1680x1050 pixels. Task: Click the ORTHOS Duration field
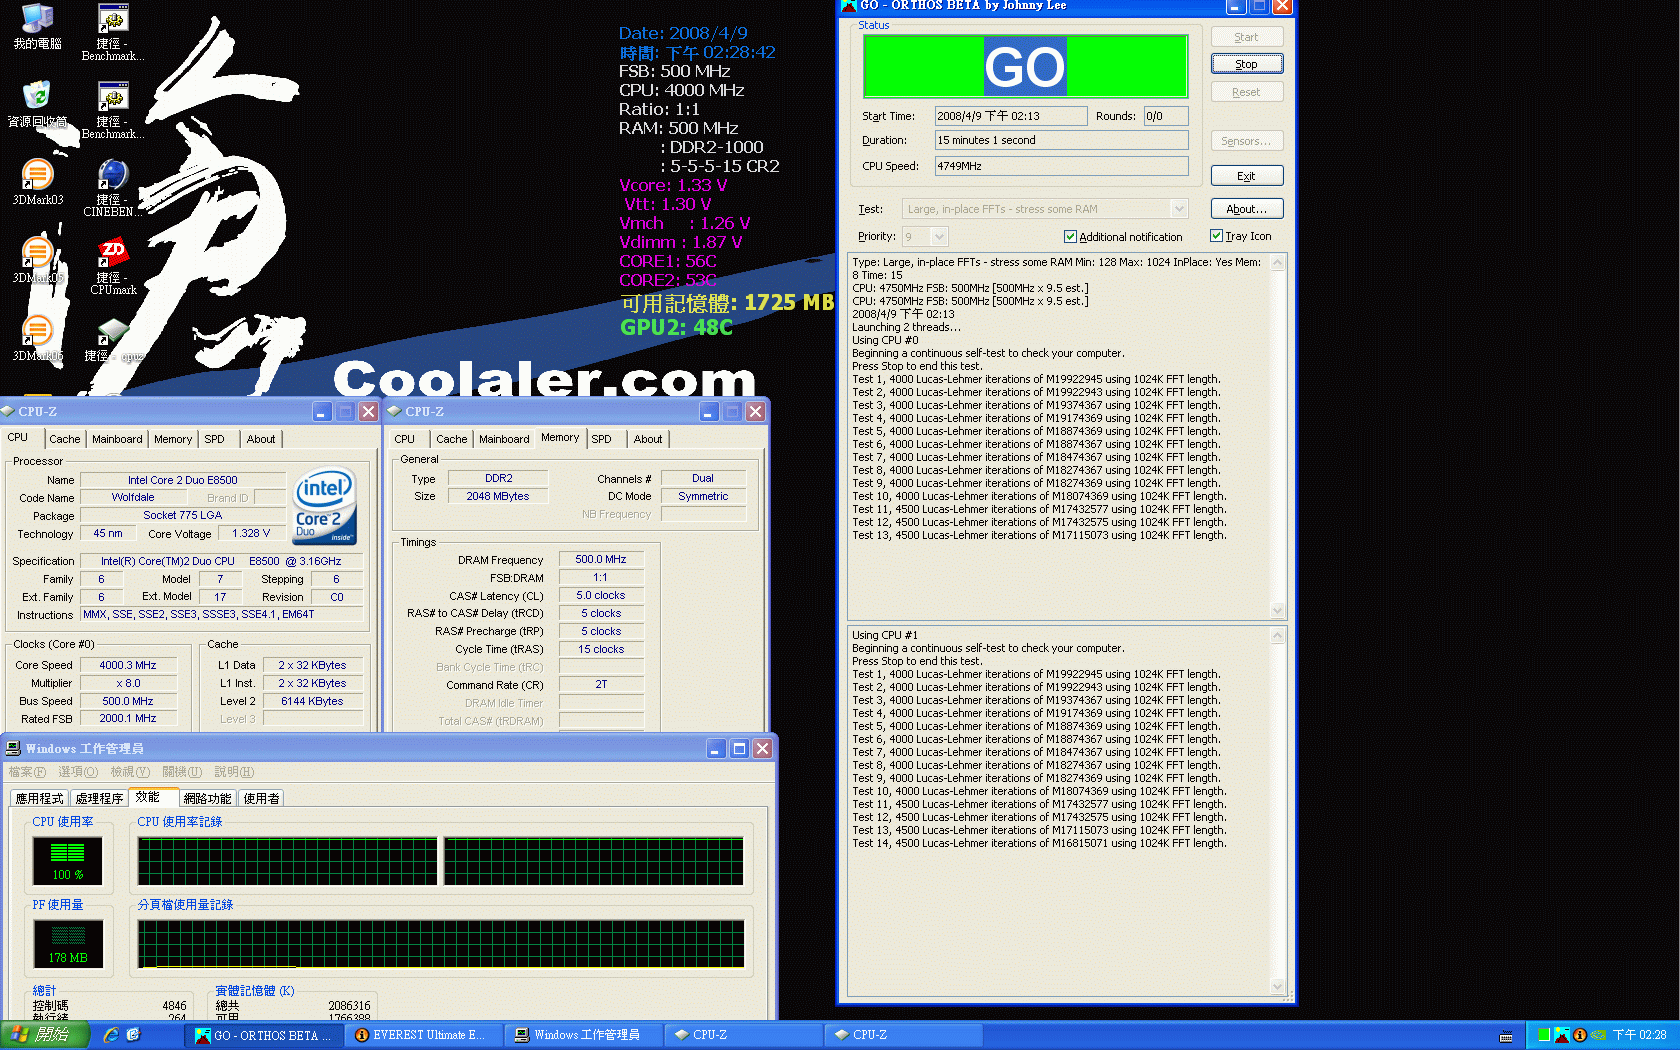1061,140
